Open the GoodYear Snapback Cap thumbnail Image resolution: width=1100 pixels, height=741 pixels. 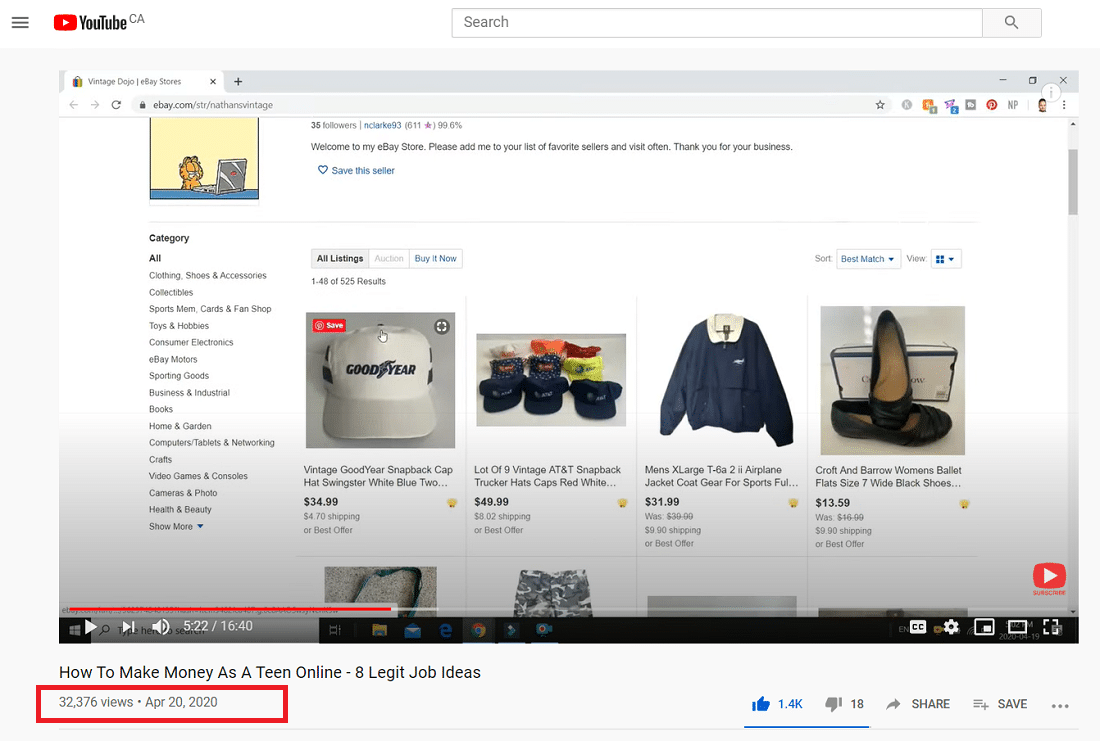click(380, 380)
